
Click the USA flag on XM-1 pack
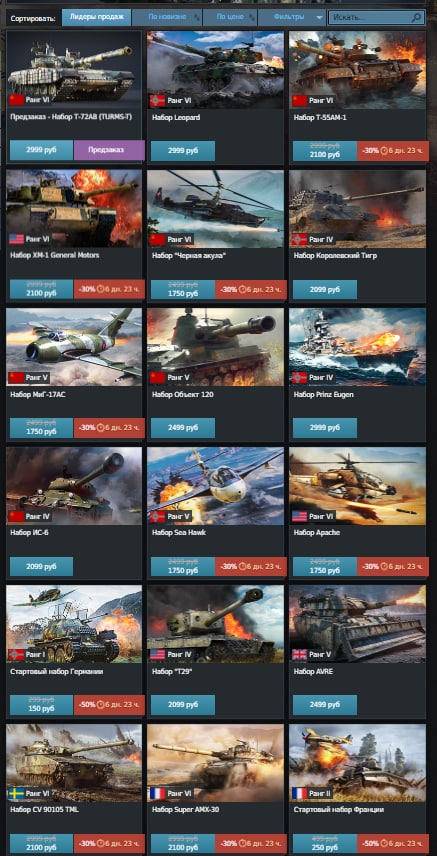click(16, 239)
